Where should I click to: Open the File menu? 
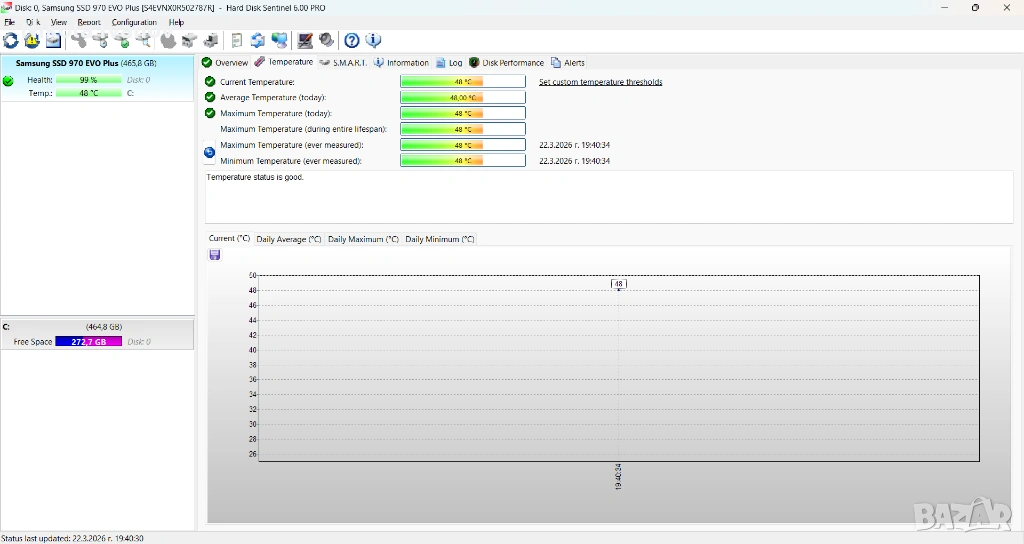click(10, 22)
